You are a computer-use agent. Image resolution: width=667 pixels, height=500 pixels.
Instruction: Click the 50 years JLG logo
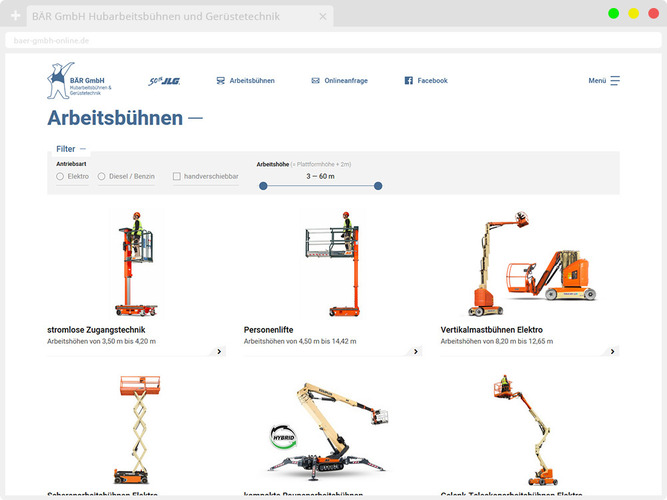163,81
